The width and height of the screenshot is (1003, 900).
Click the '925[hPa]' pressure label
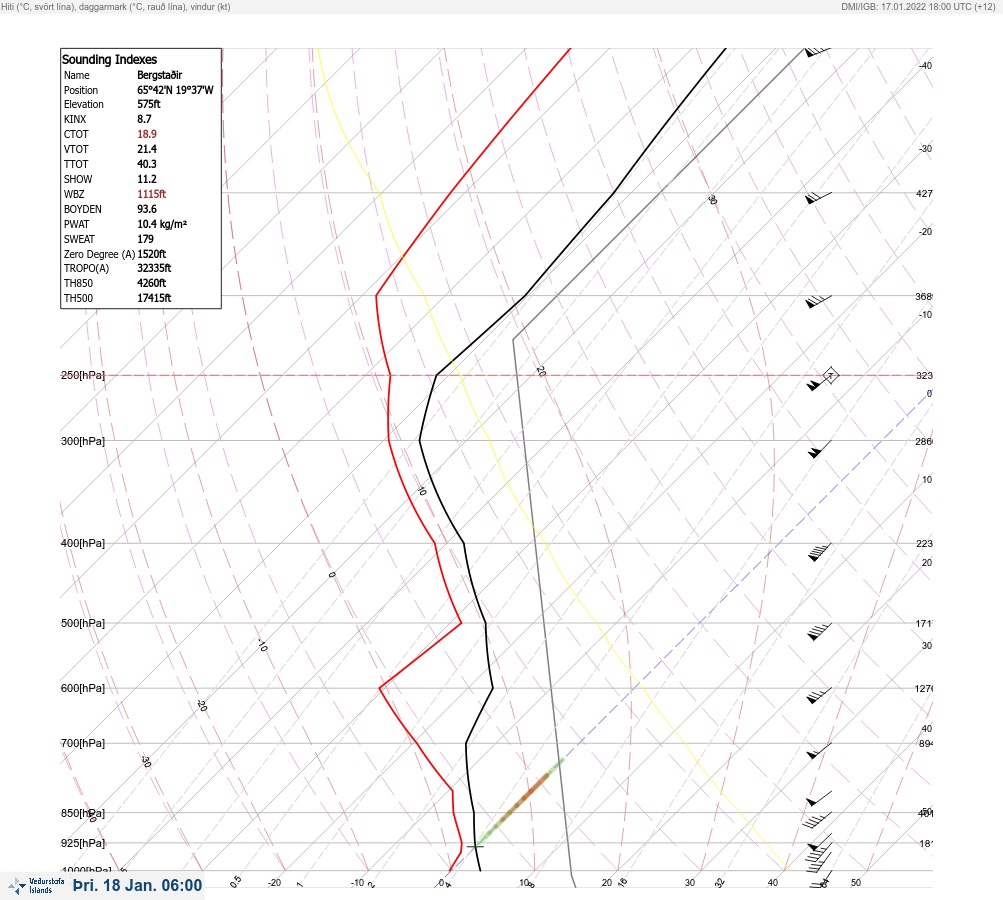click(x=83, y=843)
